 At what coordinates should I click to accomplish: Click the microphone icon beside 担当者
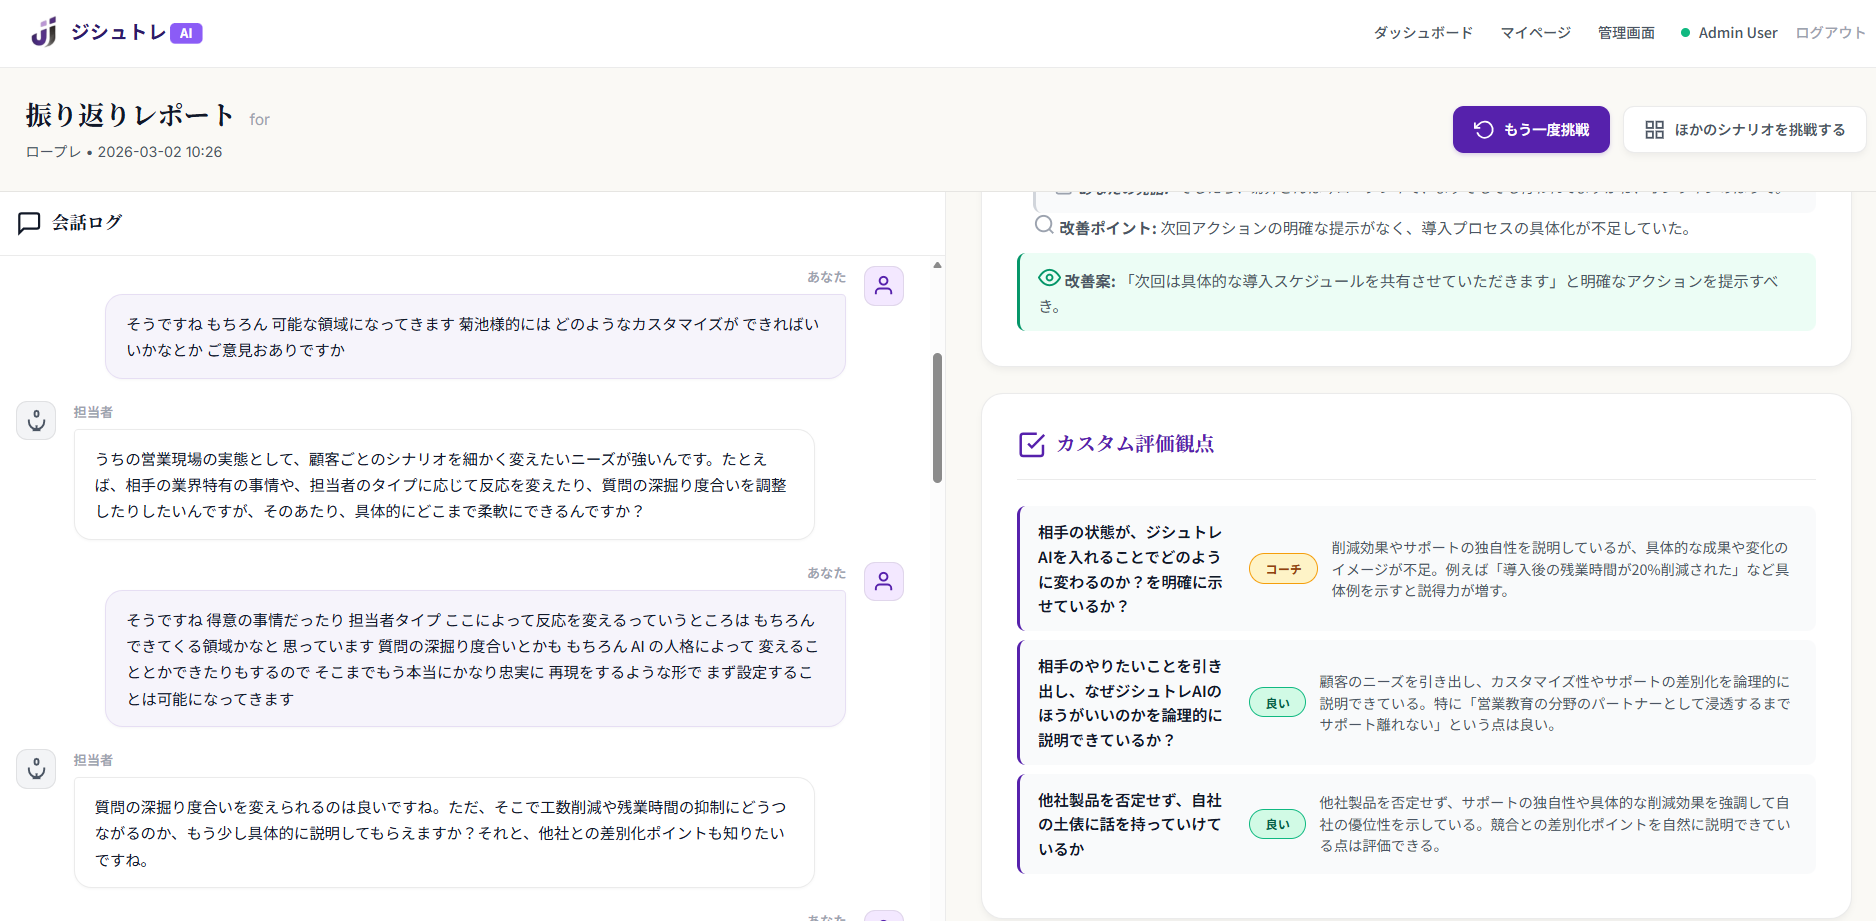35,420
